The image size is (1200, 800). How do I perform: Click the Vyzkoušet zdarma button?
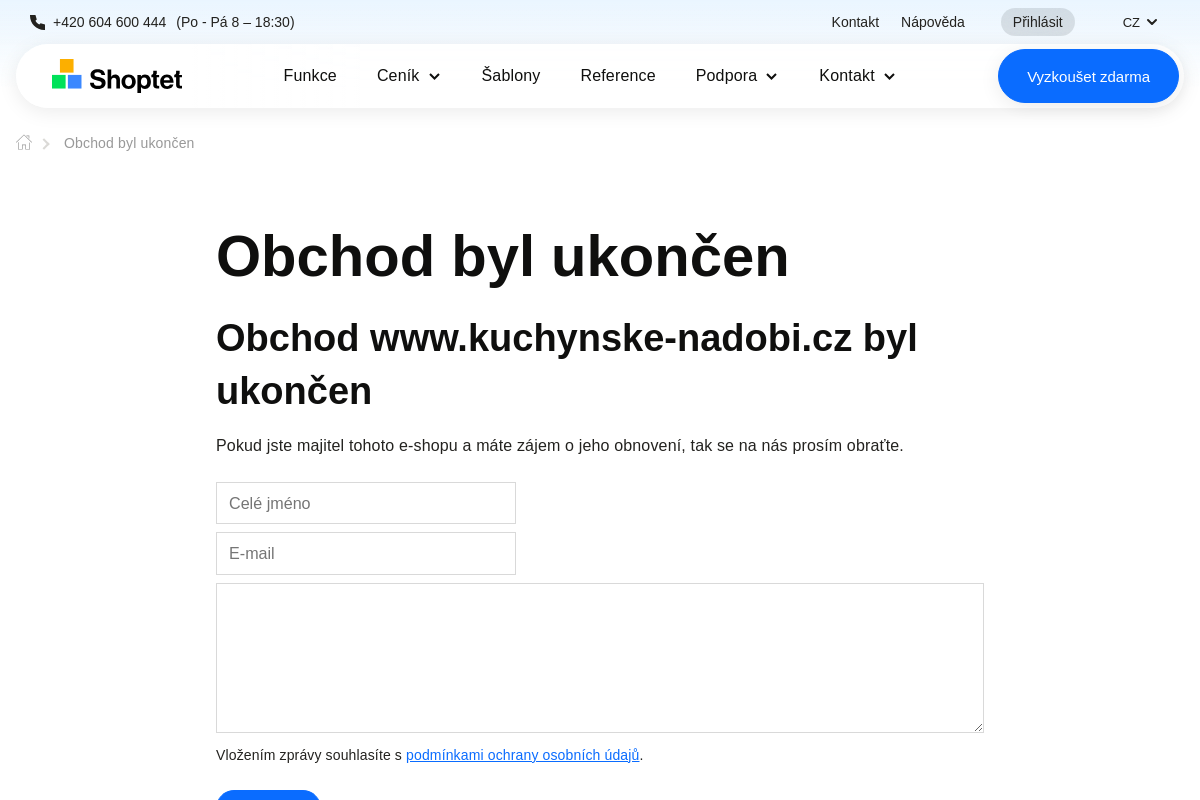(x=1088, y=75)
